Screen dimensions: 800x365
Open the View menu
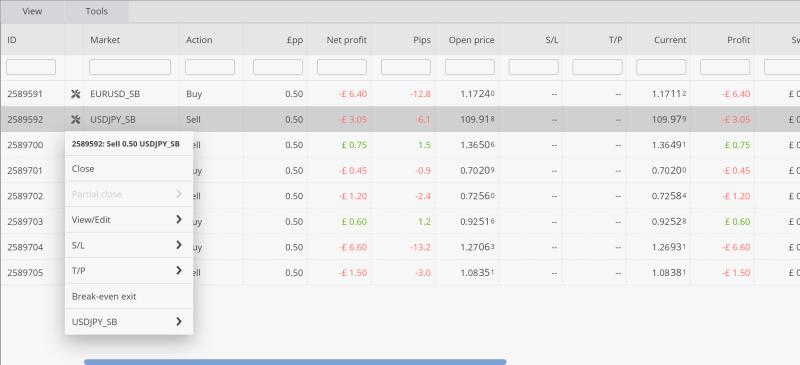pyautogui.click(x=32, y=11)
